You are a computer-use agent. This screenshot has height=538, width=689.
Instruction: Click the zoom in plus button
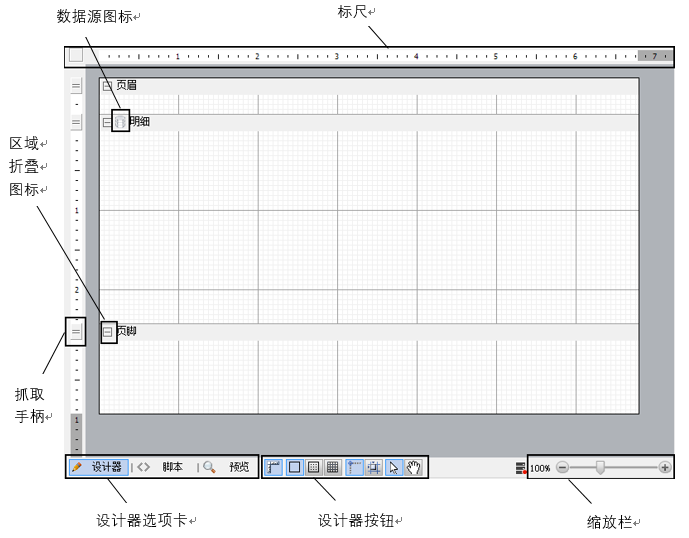click(x=665, y=467)
